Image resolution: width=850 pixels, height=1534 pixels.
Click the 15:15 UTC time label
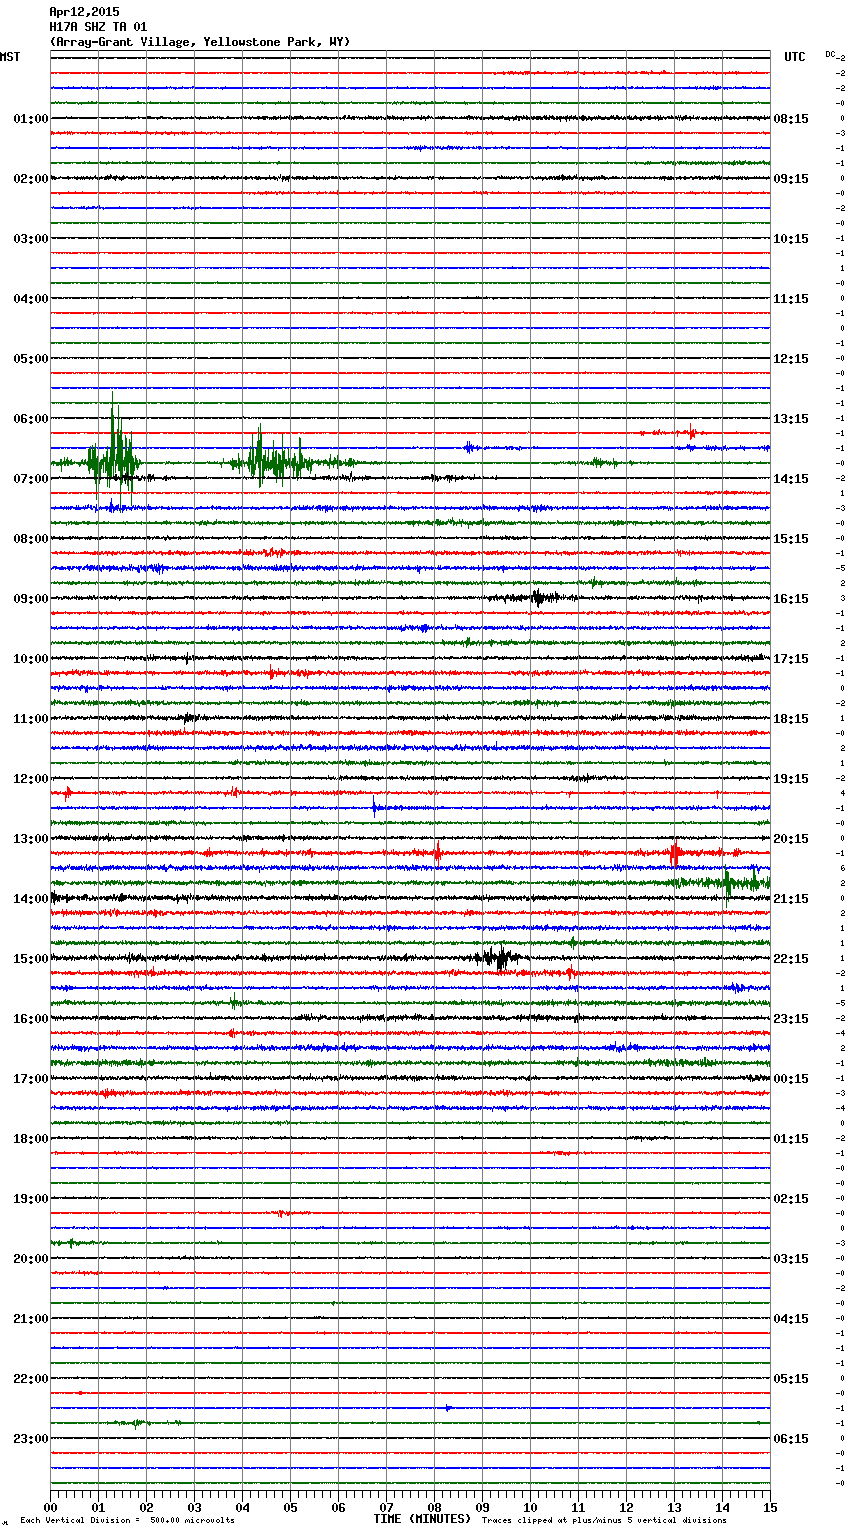(791, 539)
